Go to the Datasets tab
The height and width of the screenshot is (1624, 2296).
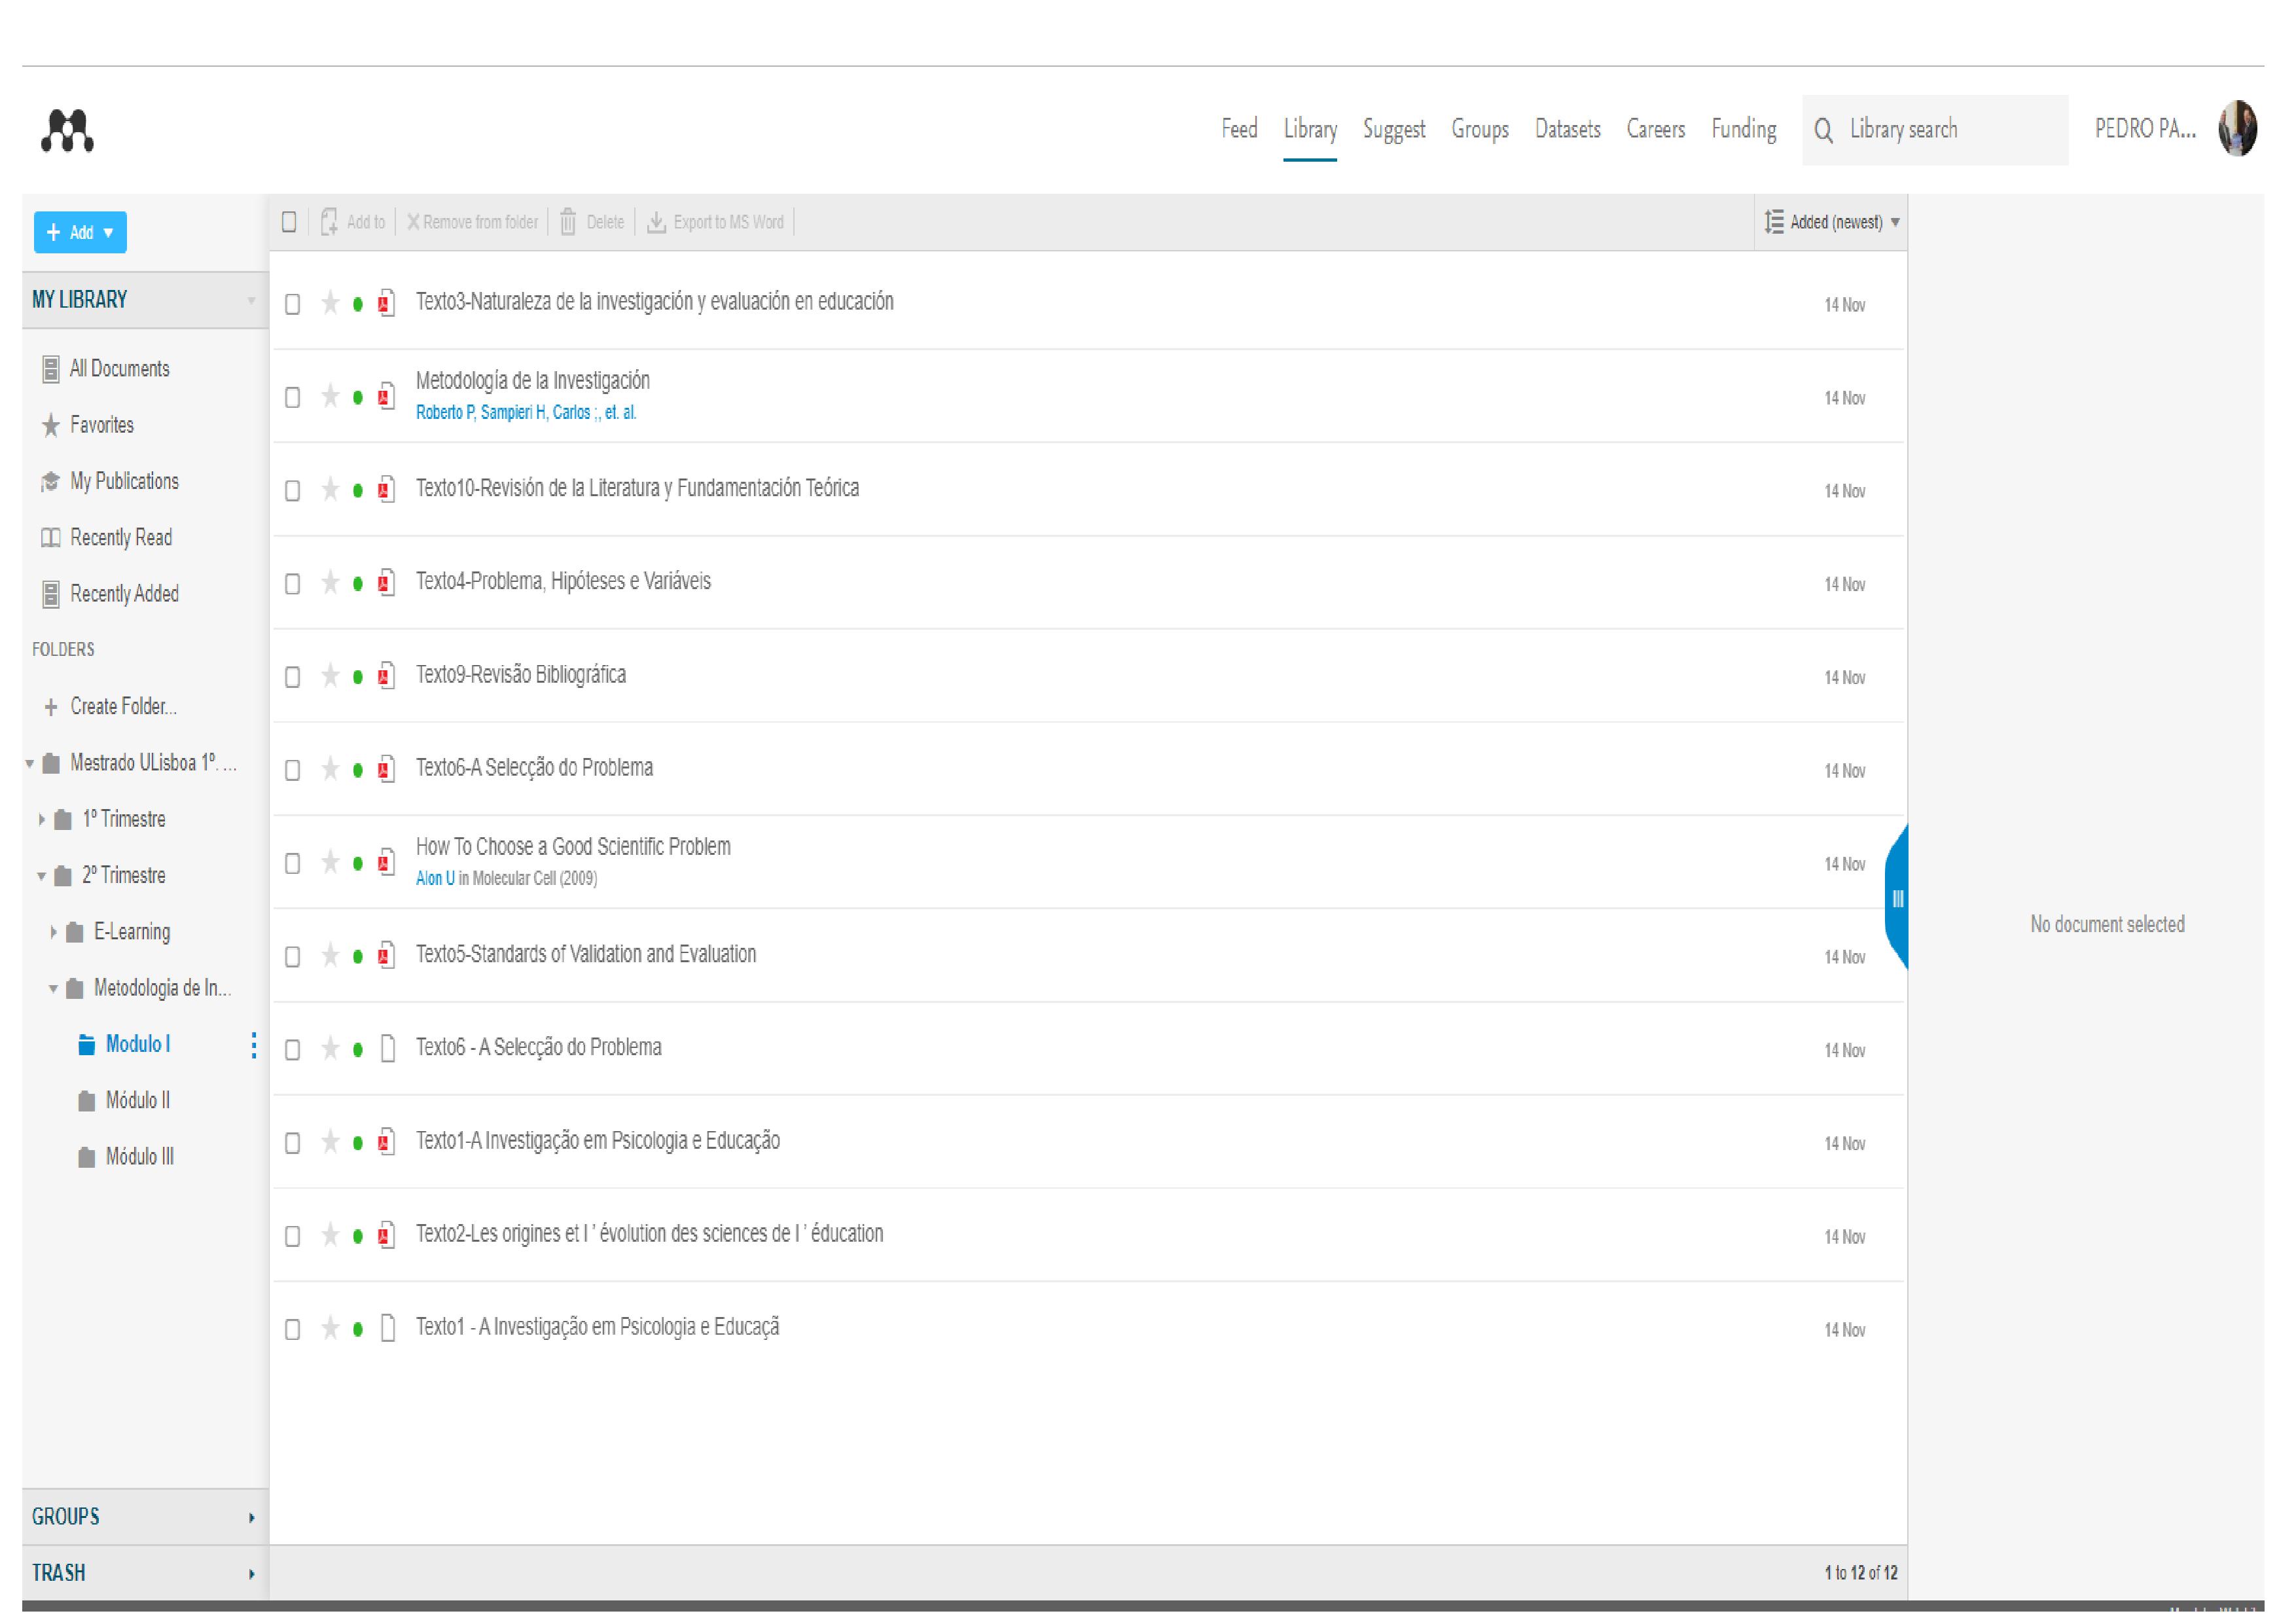[x=1567, y=130]
